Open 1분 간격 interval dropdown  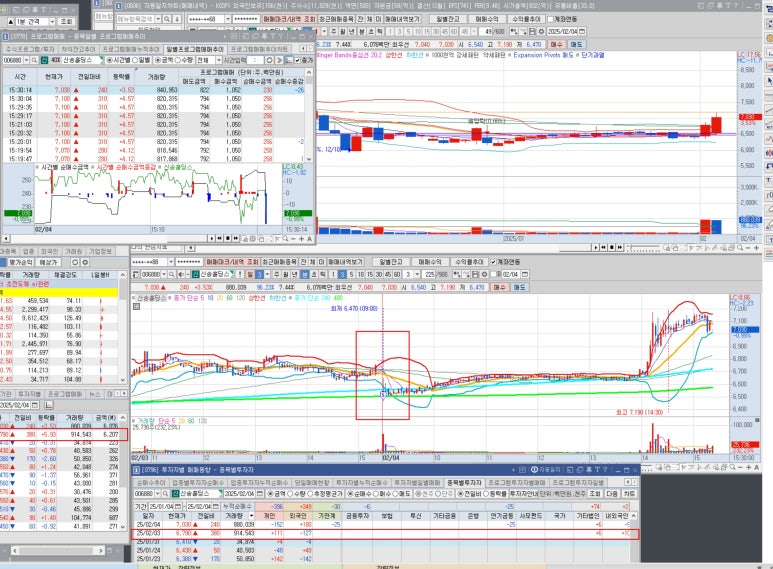(x=52, y=22)
